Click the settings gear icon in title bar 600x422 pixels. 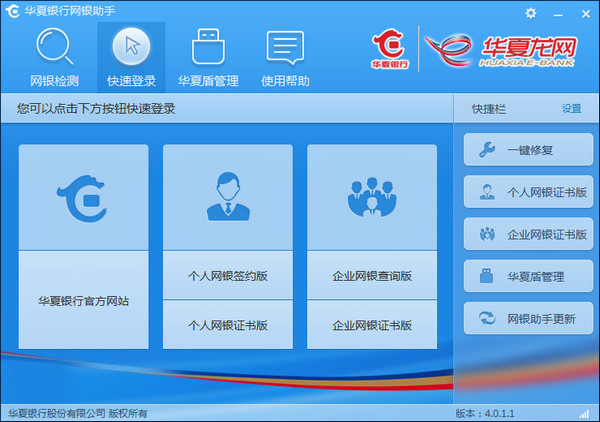(x=531, y=14)
